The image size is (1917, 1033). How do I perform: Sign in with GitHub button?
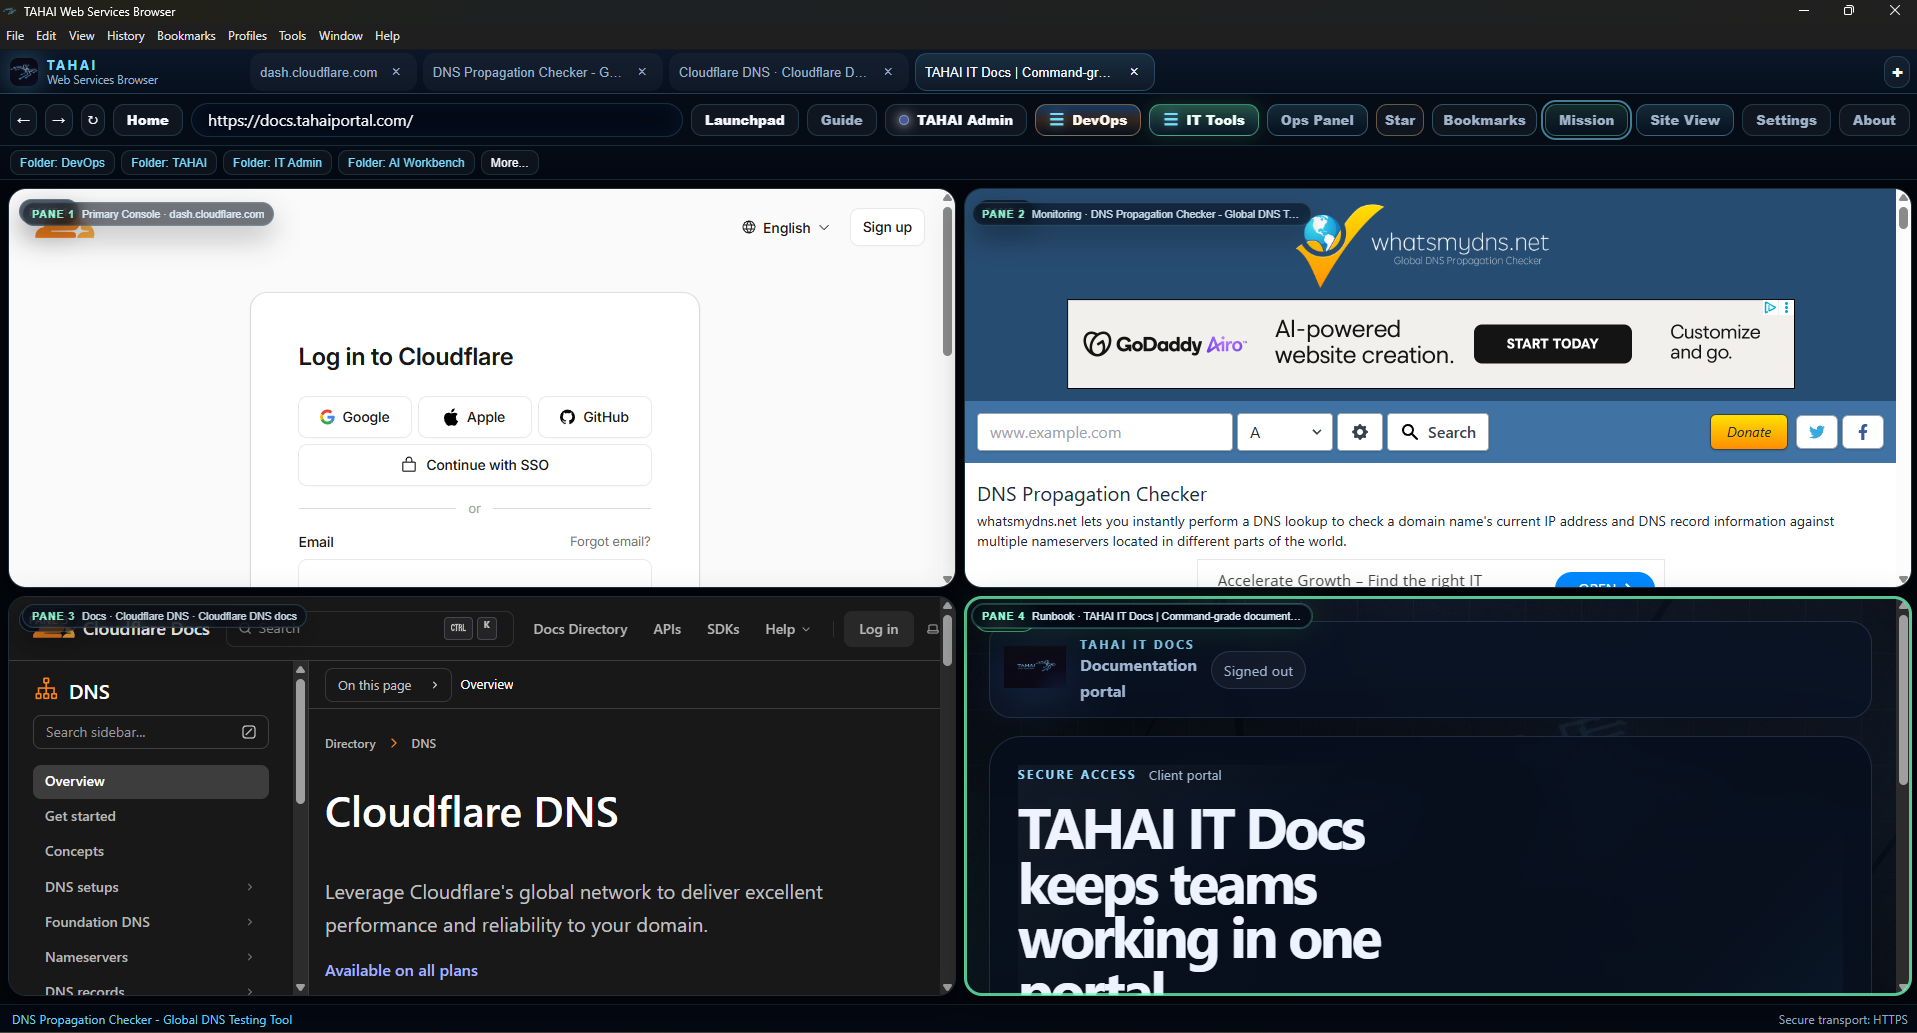tap(595, 417)
